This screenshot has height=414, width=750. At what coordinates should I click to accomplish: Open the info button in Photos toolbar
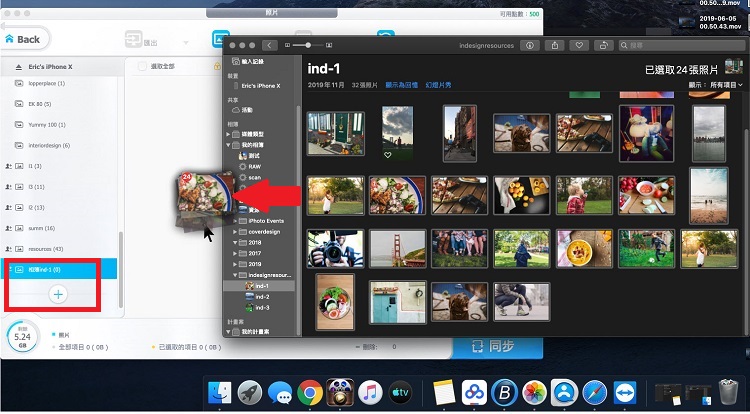tap(529, 45)
